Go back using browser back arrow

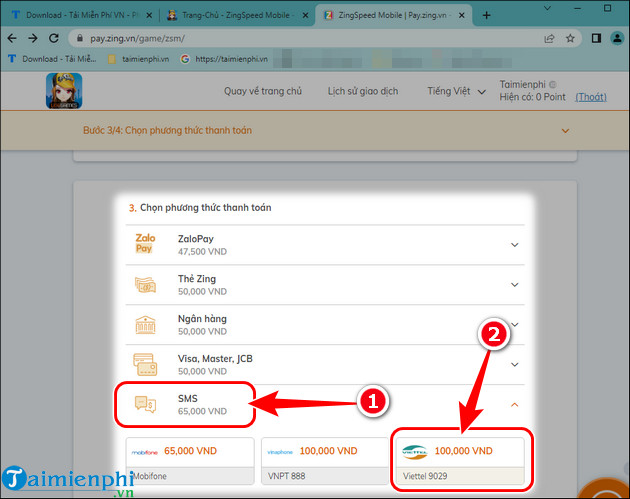click(x=12, y=38)
